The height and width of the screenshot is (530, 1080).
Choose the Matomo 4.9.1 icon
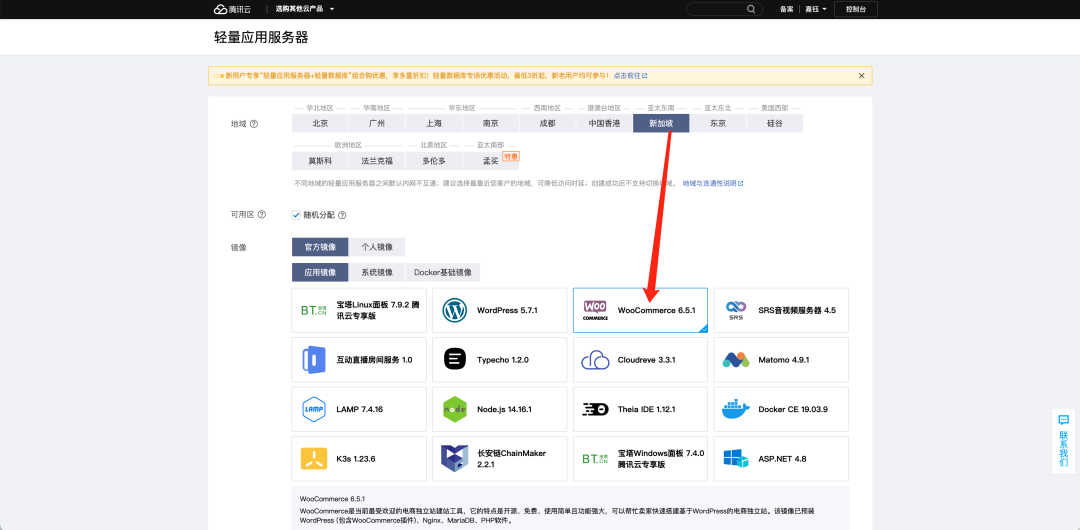pyautogui.click(x=736, y=360)
